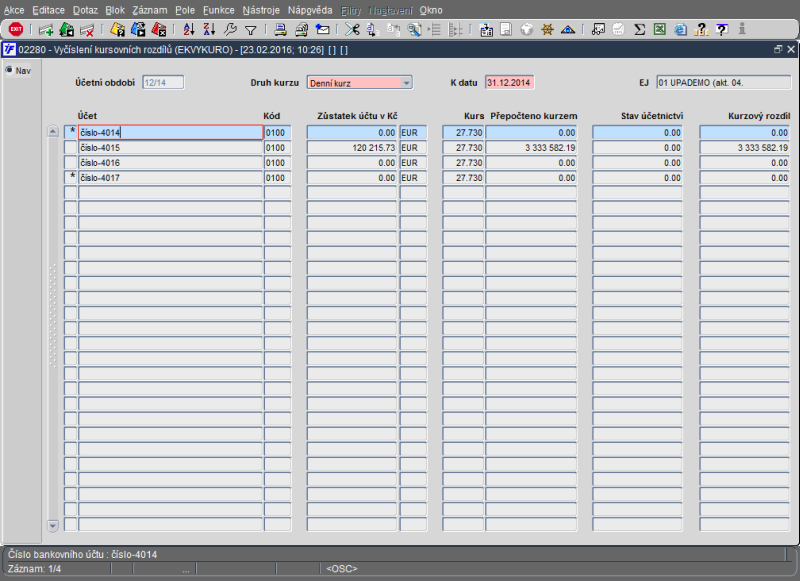Click the printer icon in toolbar
The image size is (800, 581).
280,29
